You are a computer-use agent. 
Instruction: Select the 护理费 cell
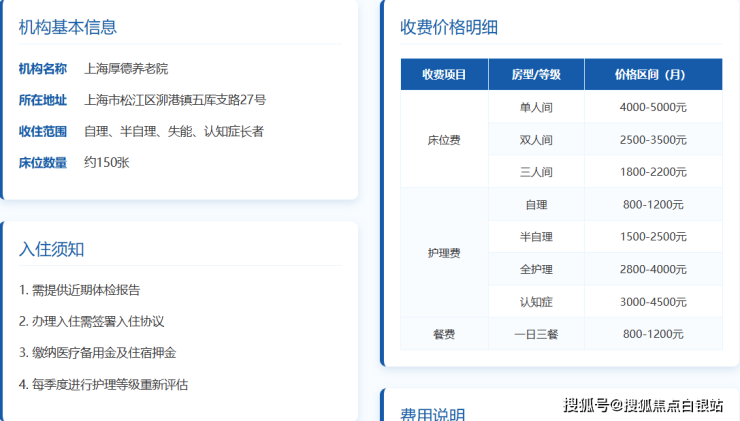[x=444, y=253]
